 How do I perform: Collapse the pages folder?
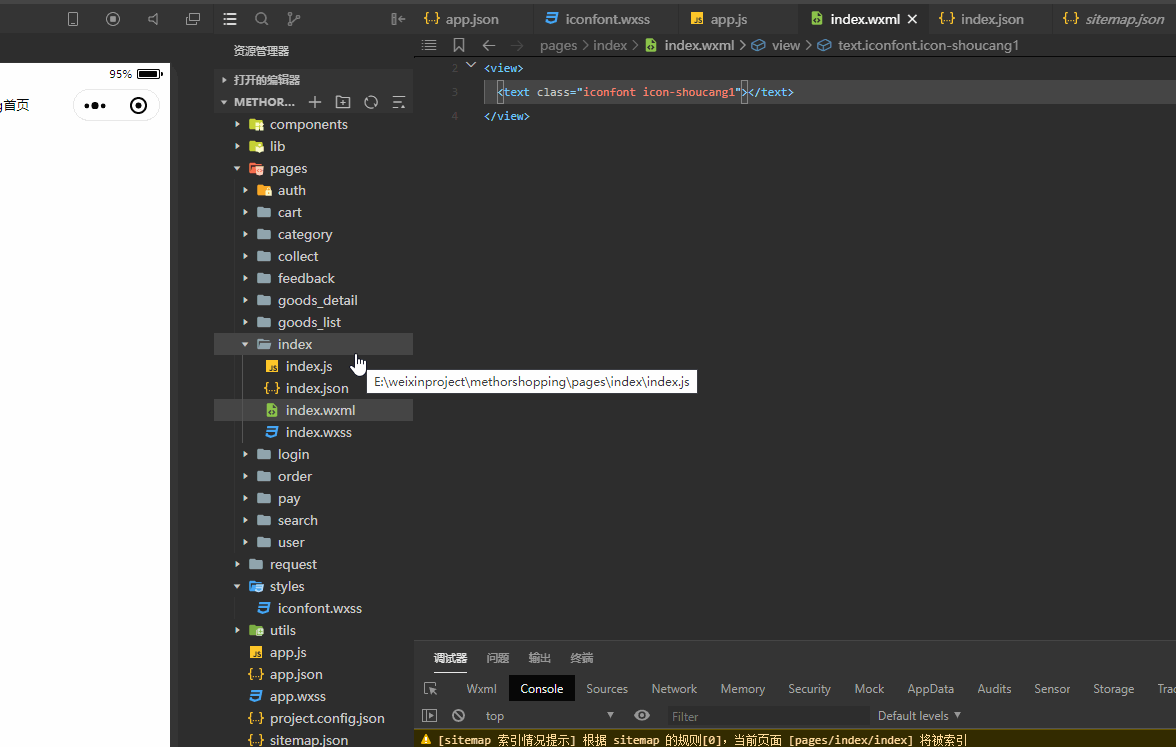(x=289, y=169)
